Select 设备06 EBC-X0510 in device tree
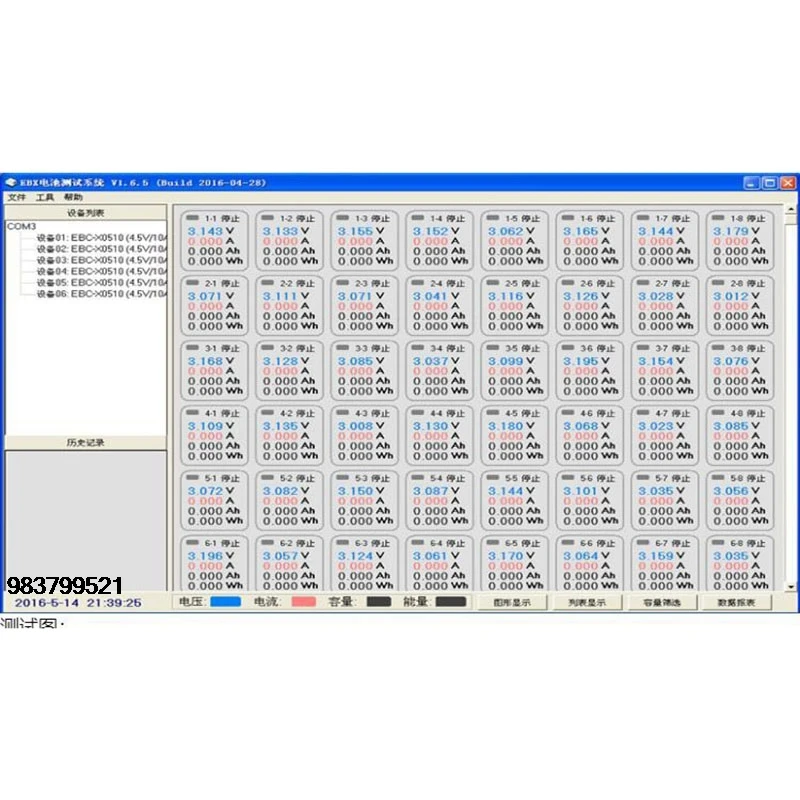800x800 pixels. (x=102, y=294)
